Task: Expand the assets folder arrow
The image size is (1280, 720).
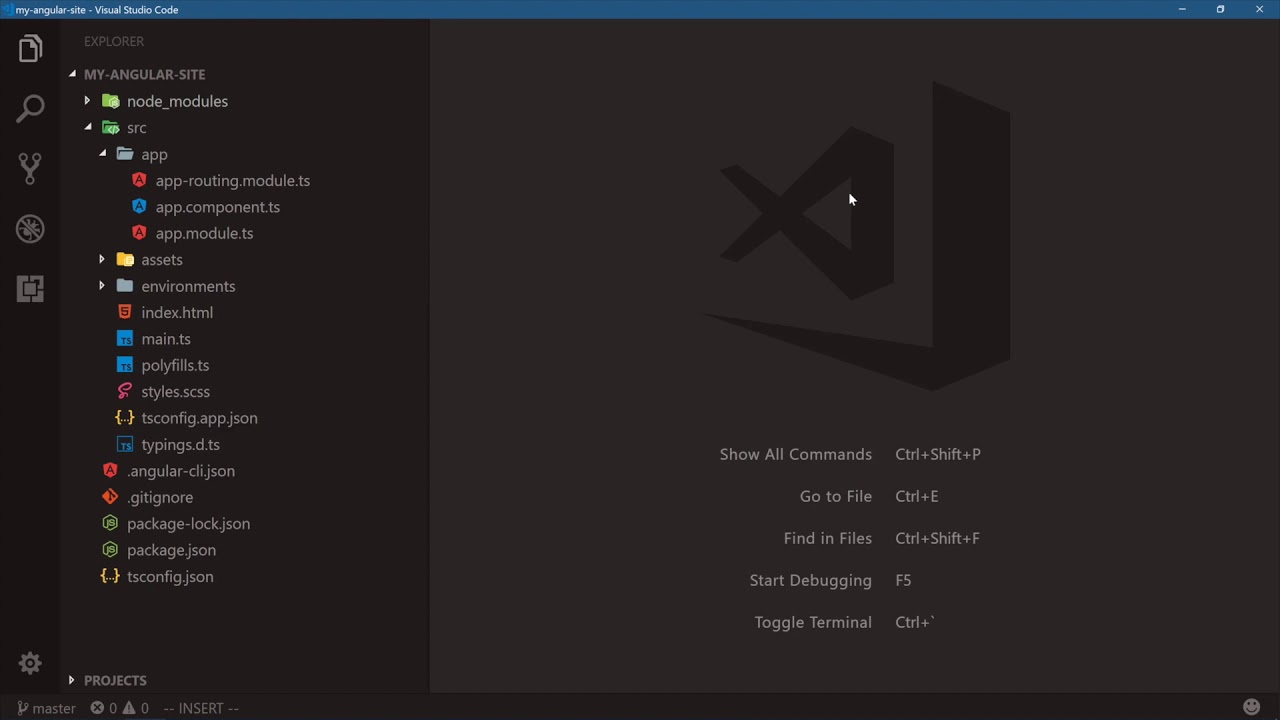Action: pos(102,259)
